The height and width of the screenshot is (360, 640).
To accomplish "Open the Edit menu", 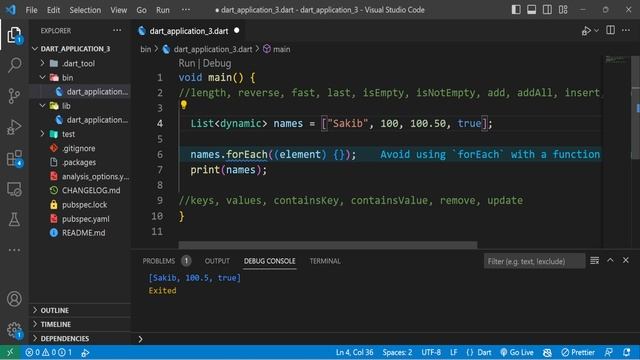I will pos(53,10).
